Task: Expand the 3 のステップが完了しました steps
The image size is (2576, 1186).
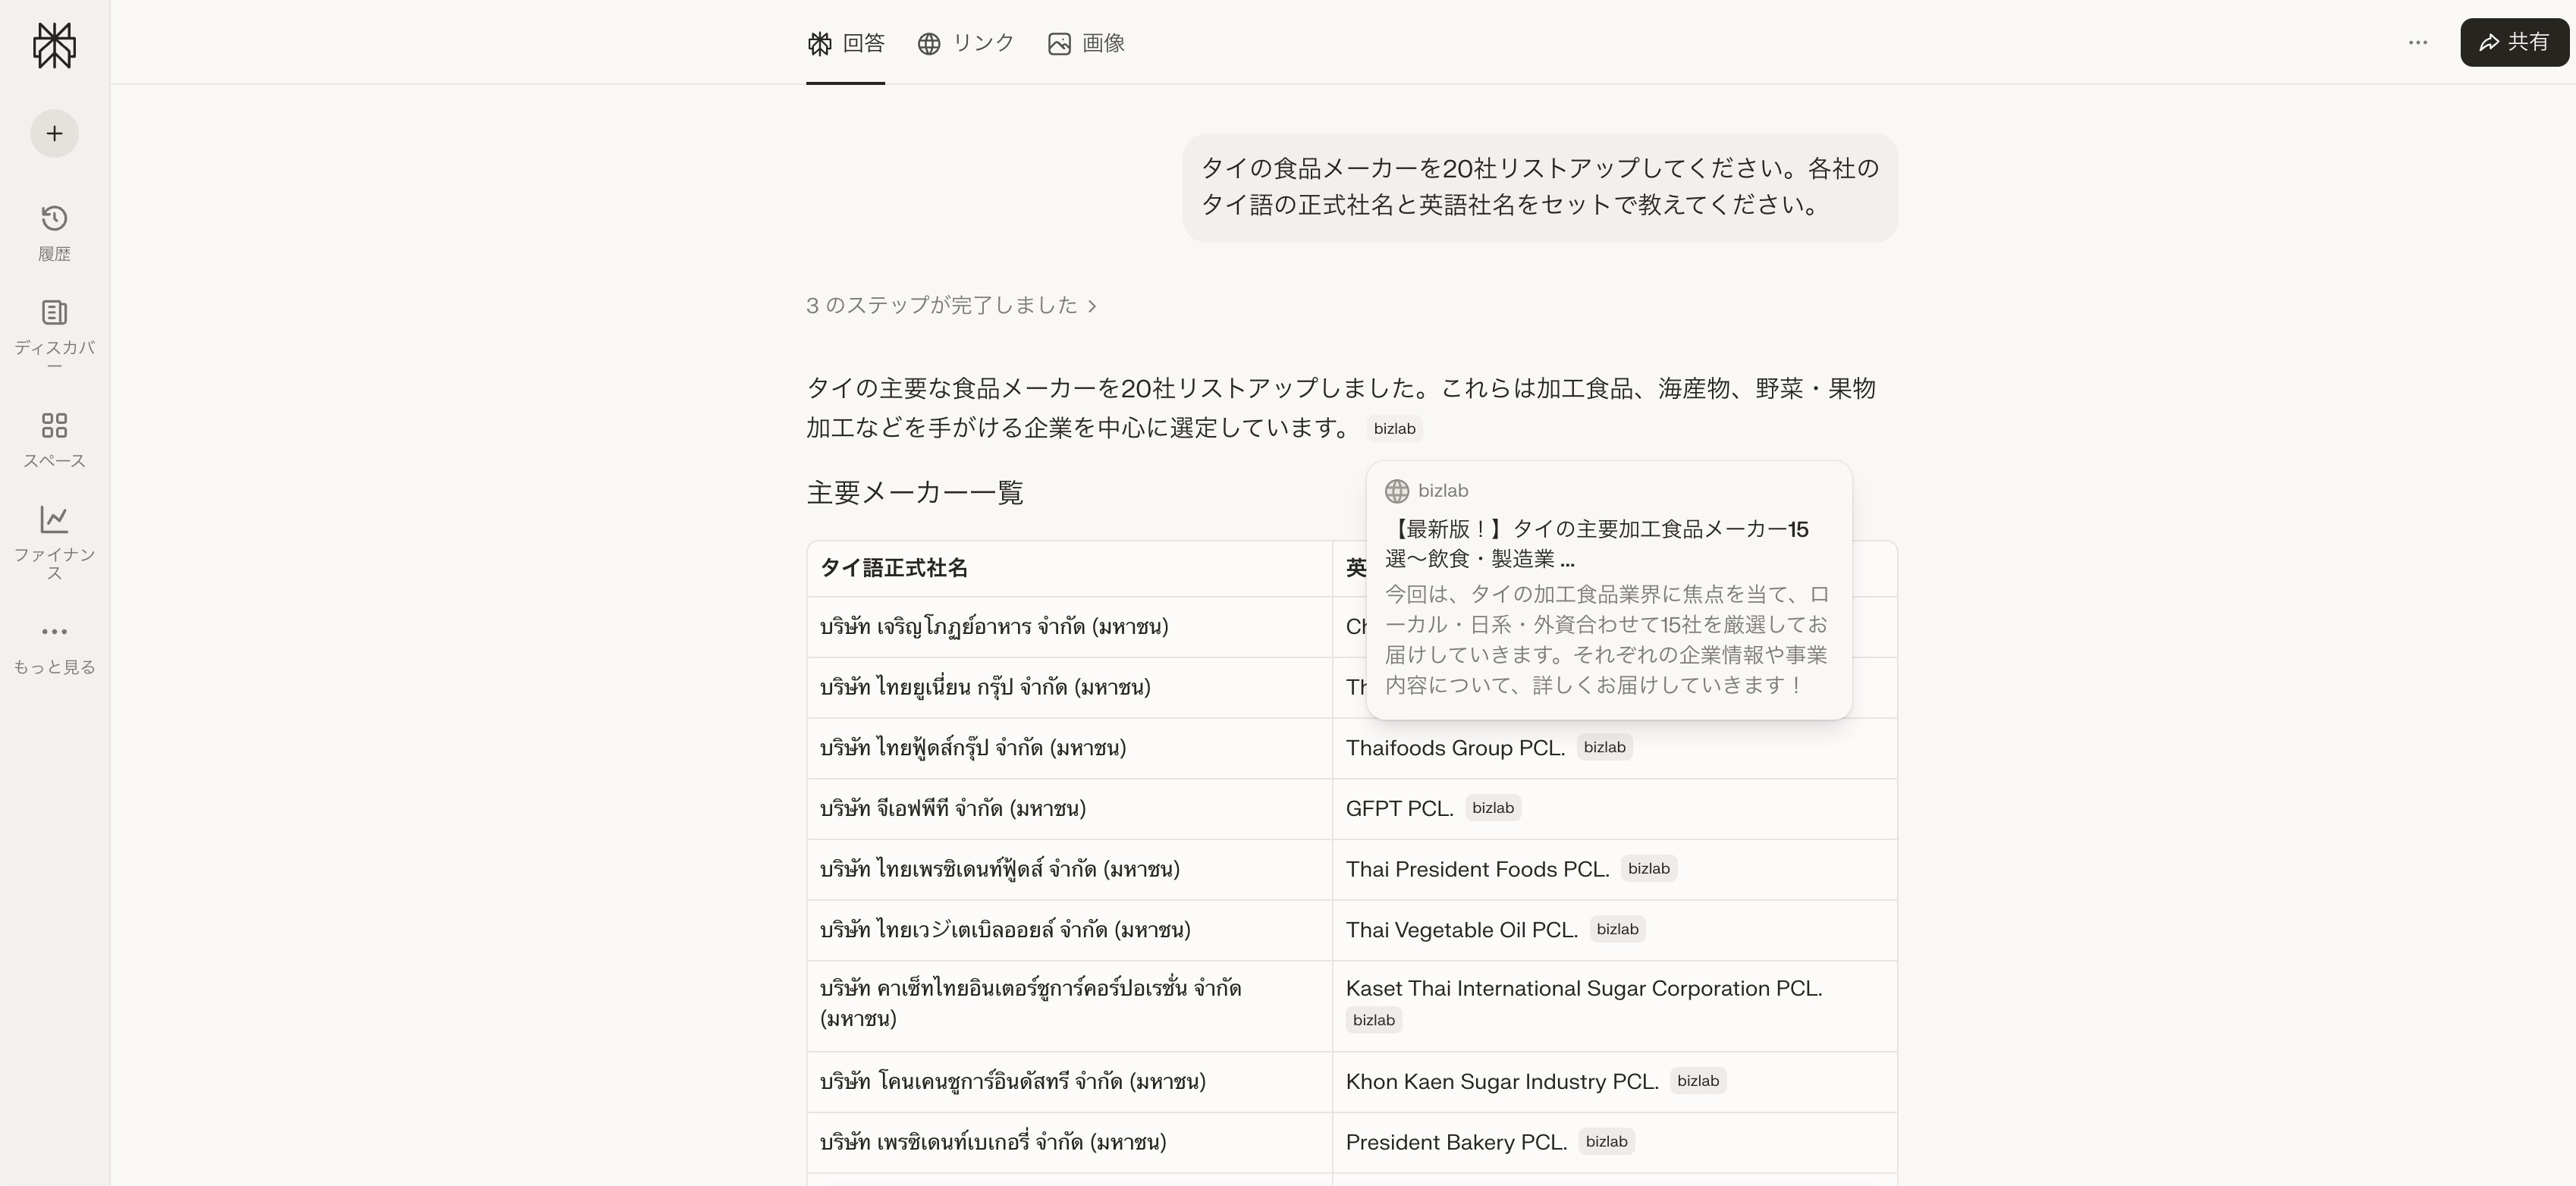Action: pyautogui.click(x=951, y=306)
